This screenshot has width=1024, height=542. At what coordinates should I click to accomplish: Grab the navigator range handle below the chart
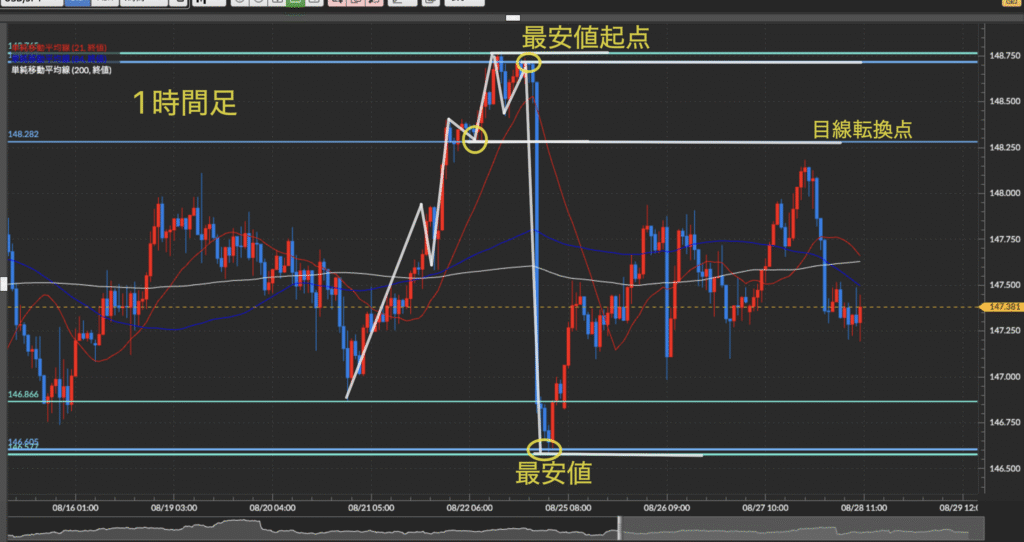point(619,528)
